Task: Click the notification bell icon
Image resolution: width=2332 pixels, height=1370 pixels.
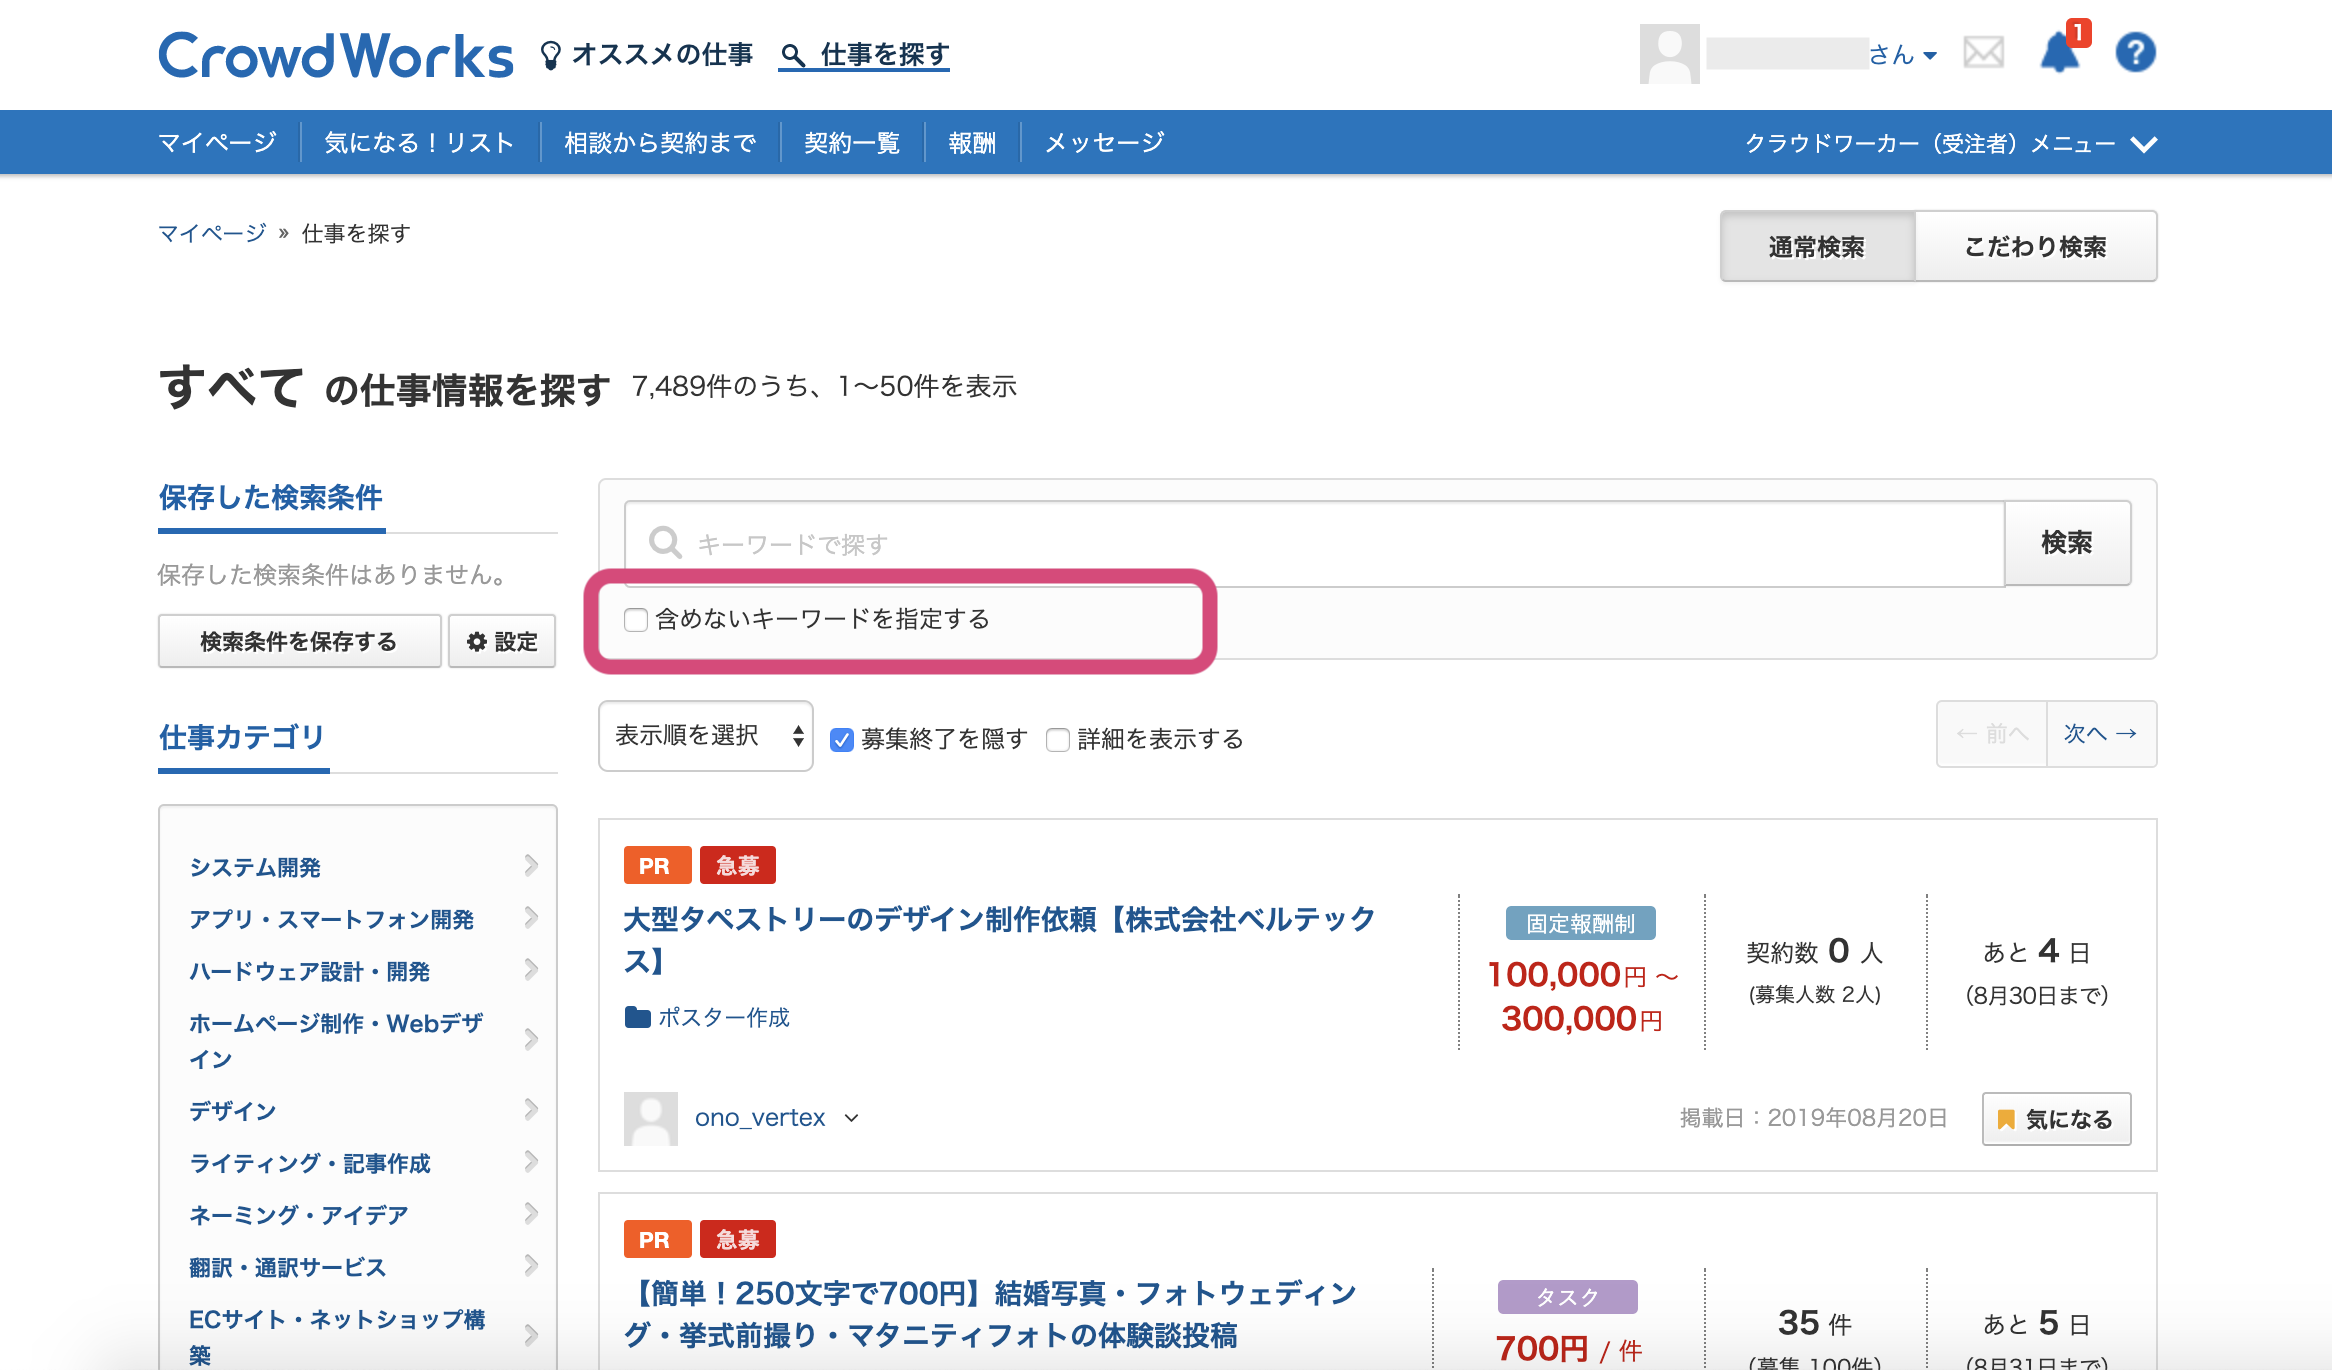Action: tap(2059, 53)
